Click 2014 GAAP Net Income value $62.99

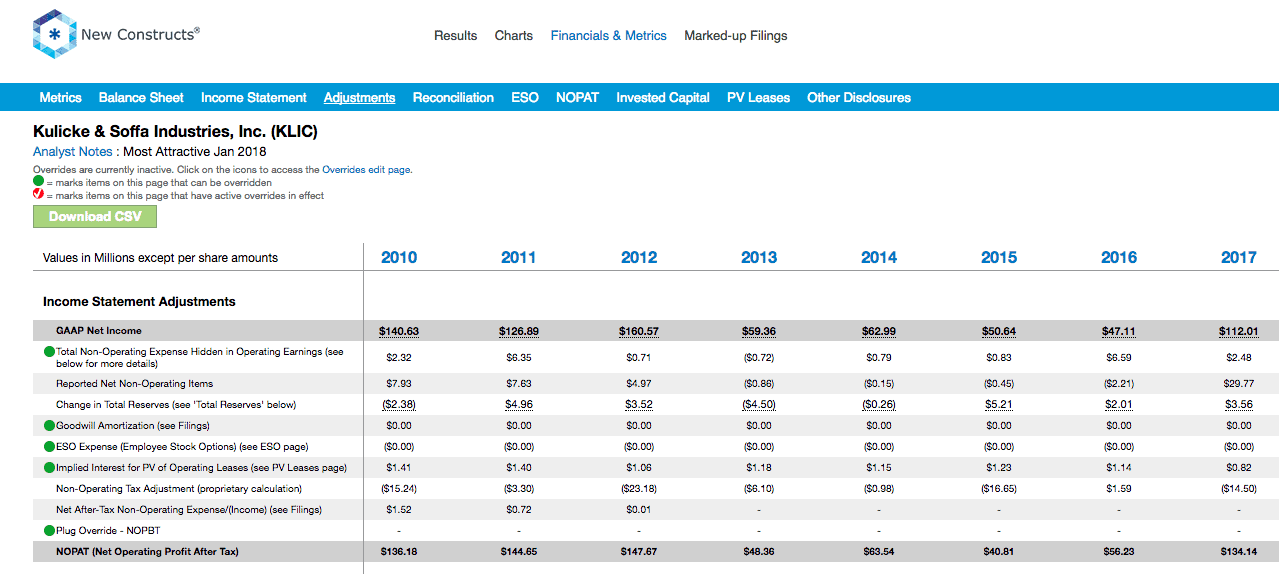879,331
